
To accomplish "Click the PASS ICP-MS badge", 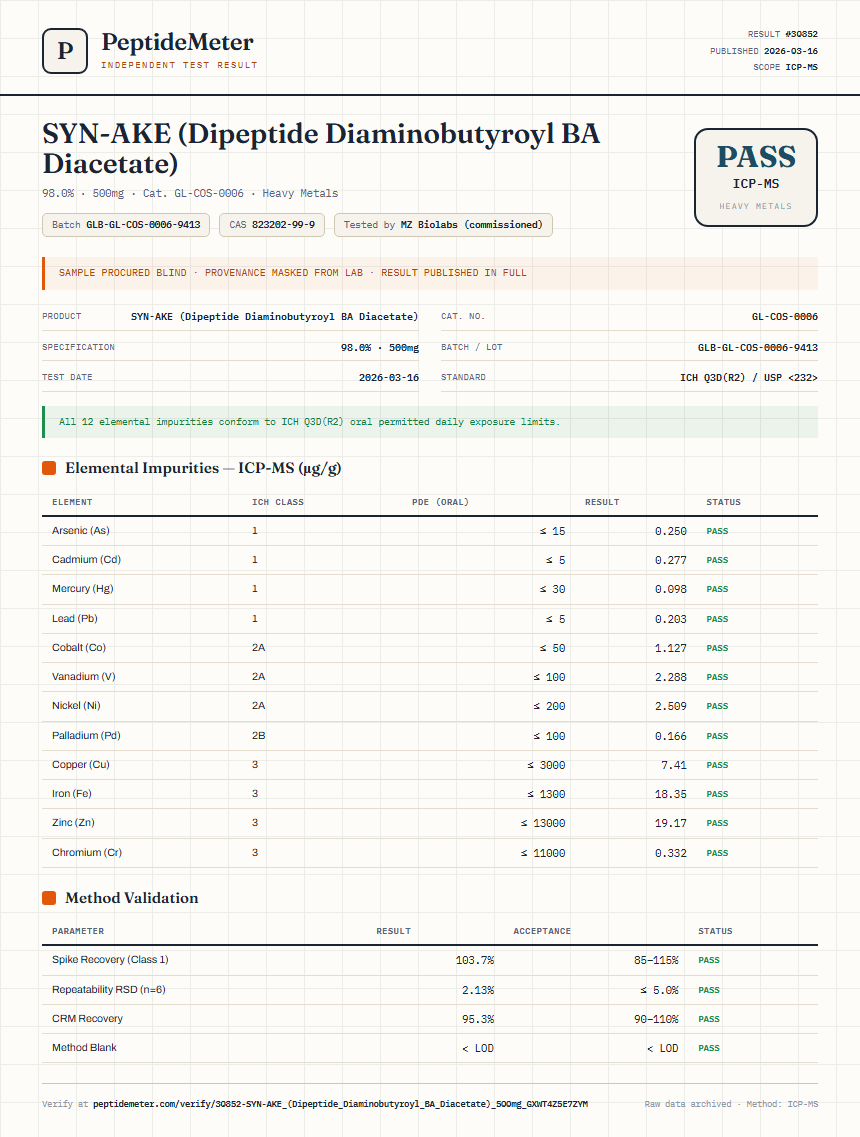I will (756, 178).
